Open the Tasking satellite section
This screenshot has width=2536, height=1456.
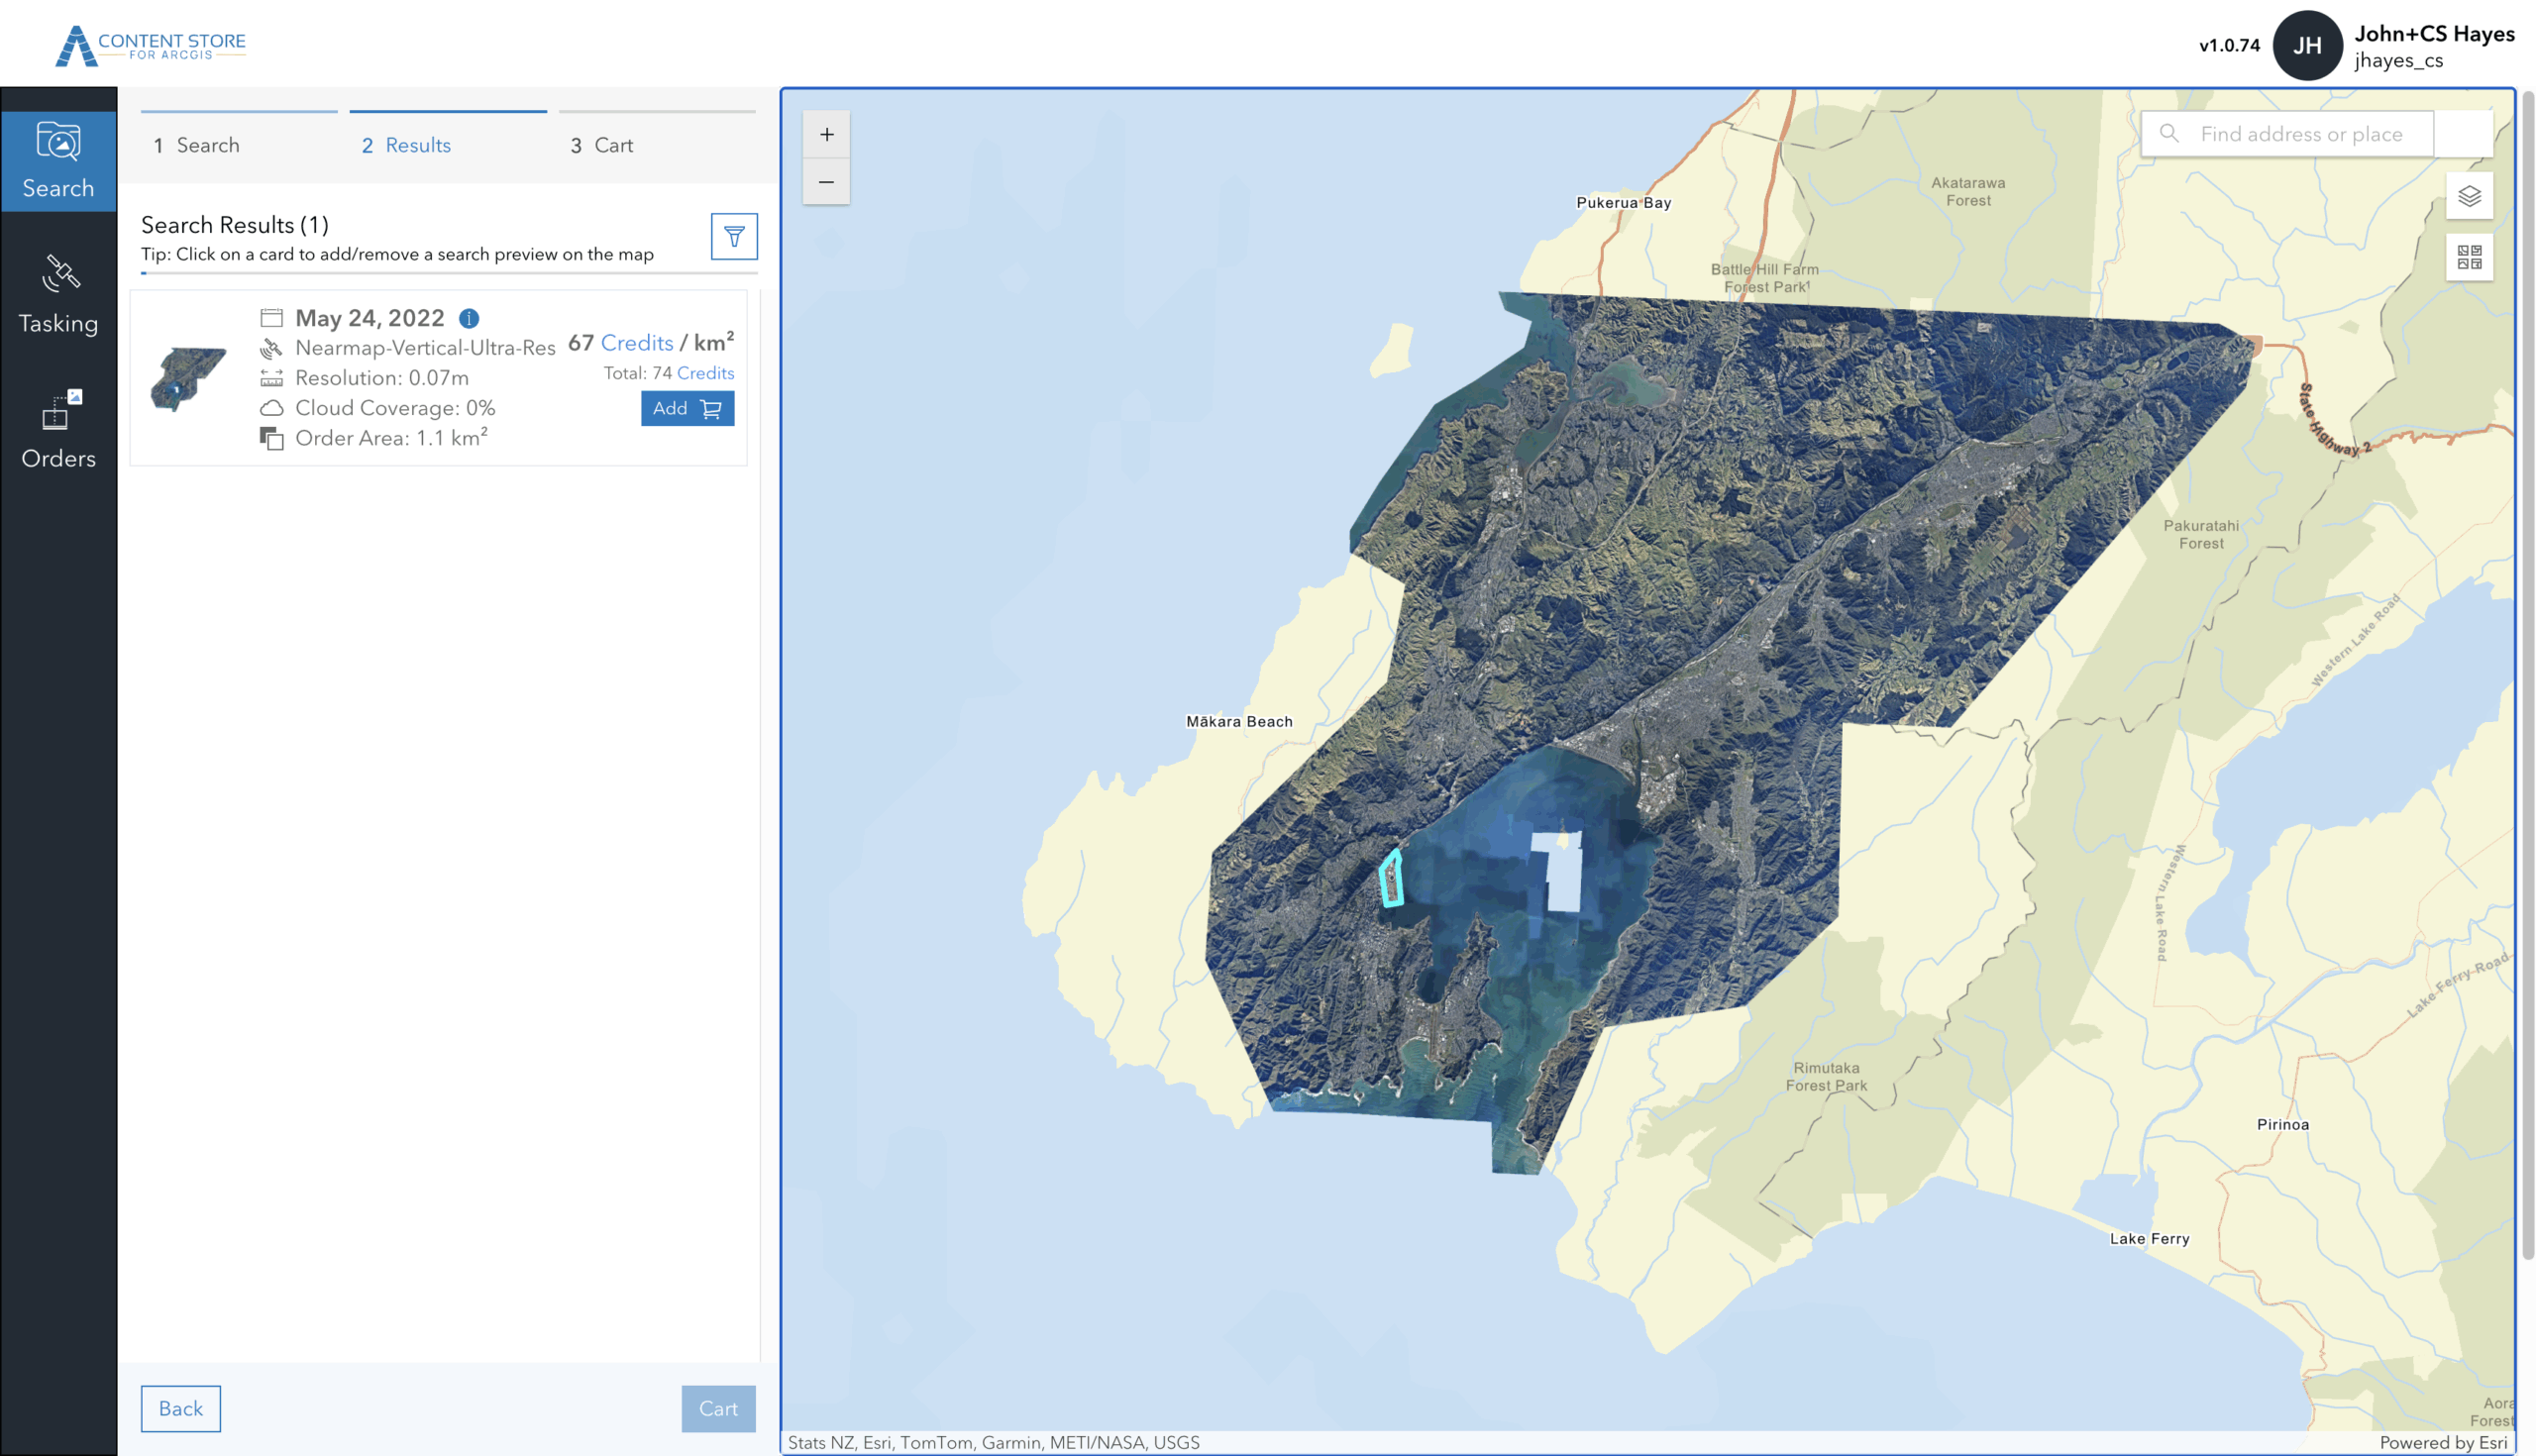click(58, 295)
